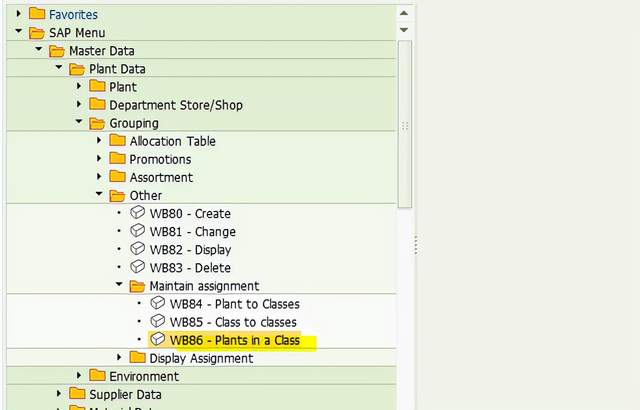
Task: Click the WB80 transaction cube icon
Action: coord(138,212)
